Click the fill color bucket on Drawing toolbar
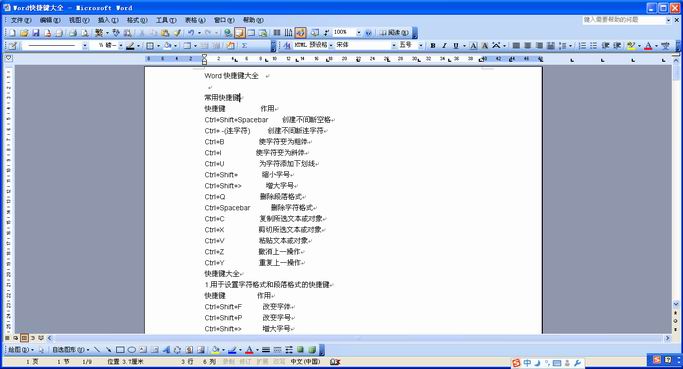 point(215,350)
